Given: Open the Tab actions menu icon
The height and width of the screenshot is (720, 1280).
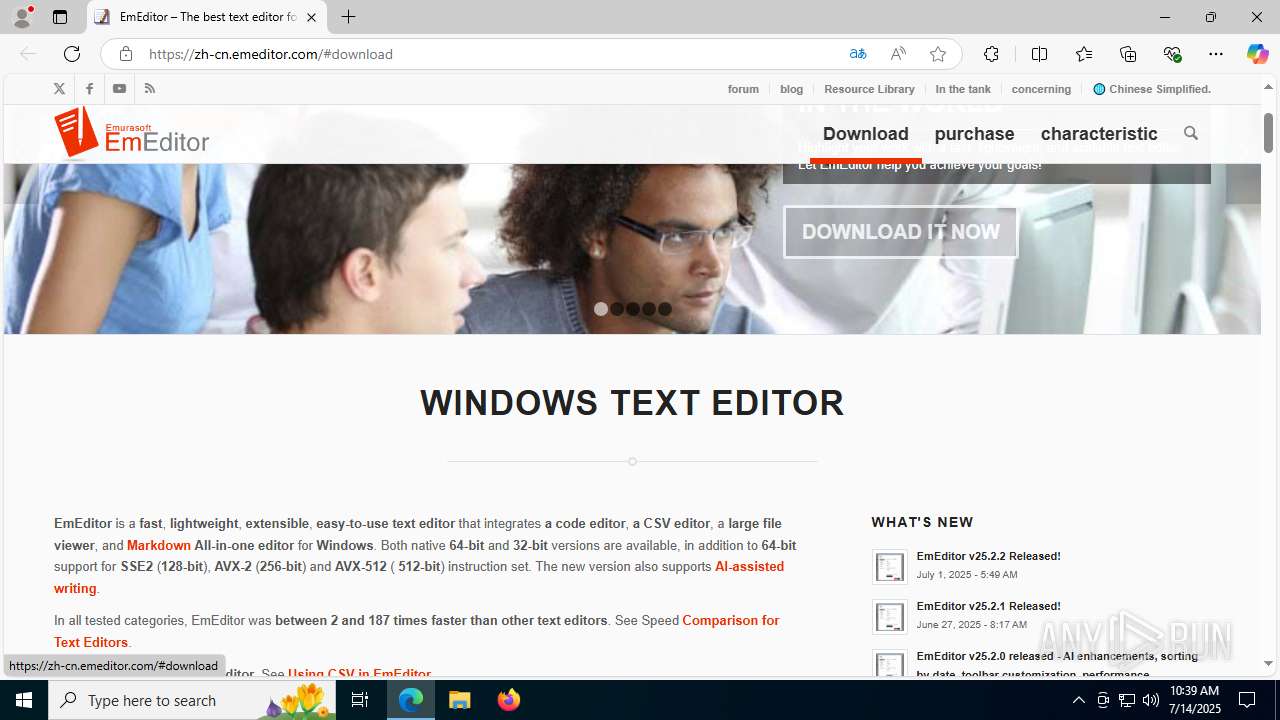Looking at the screenshot, I should [60, 17].
